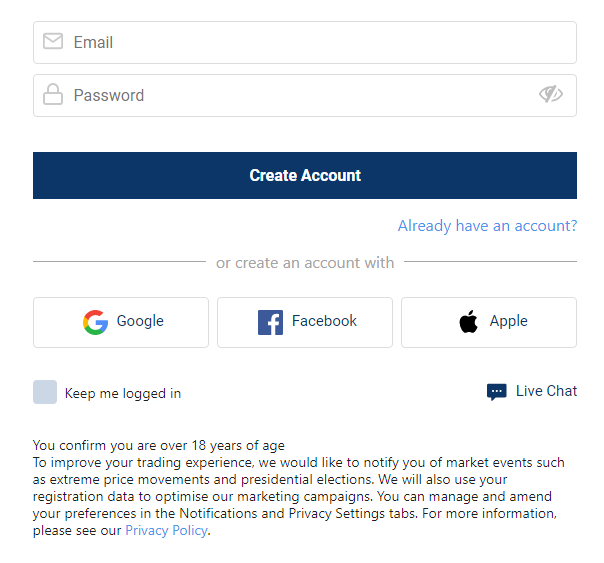Click the padlock icon in Password field
Screen dimensions: 604x563
[x=53, y=94]
